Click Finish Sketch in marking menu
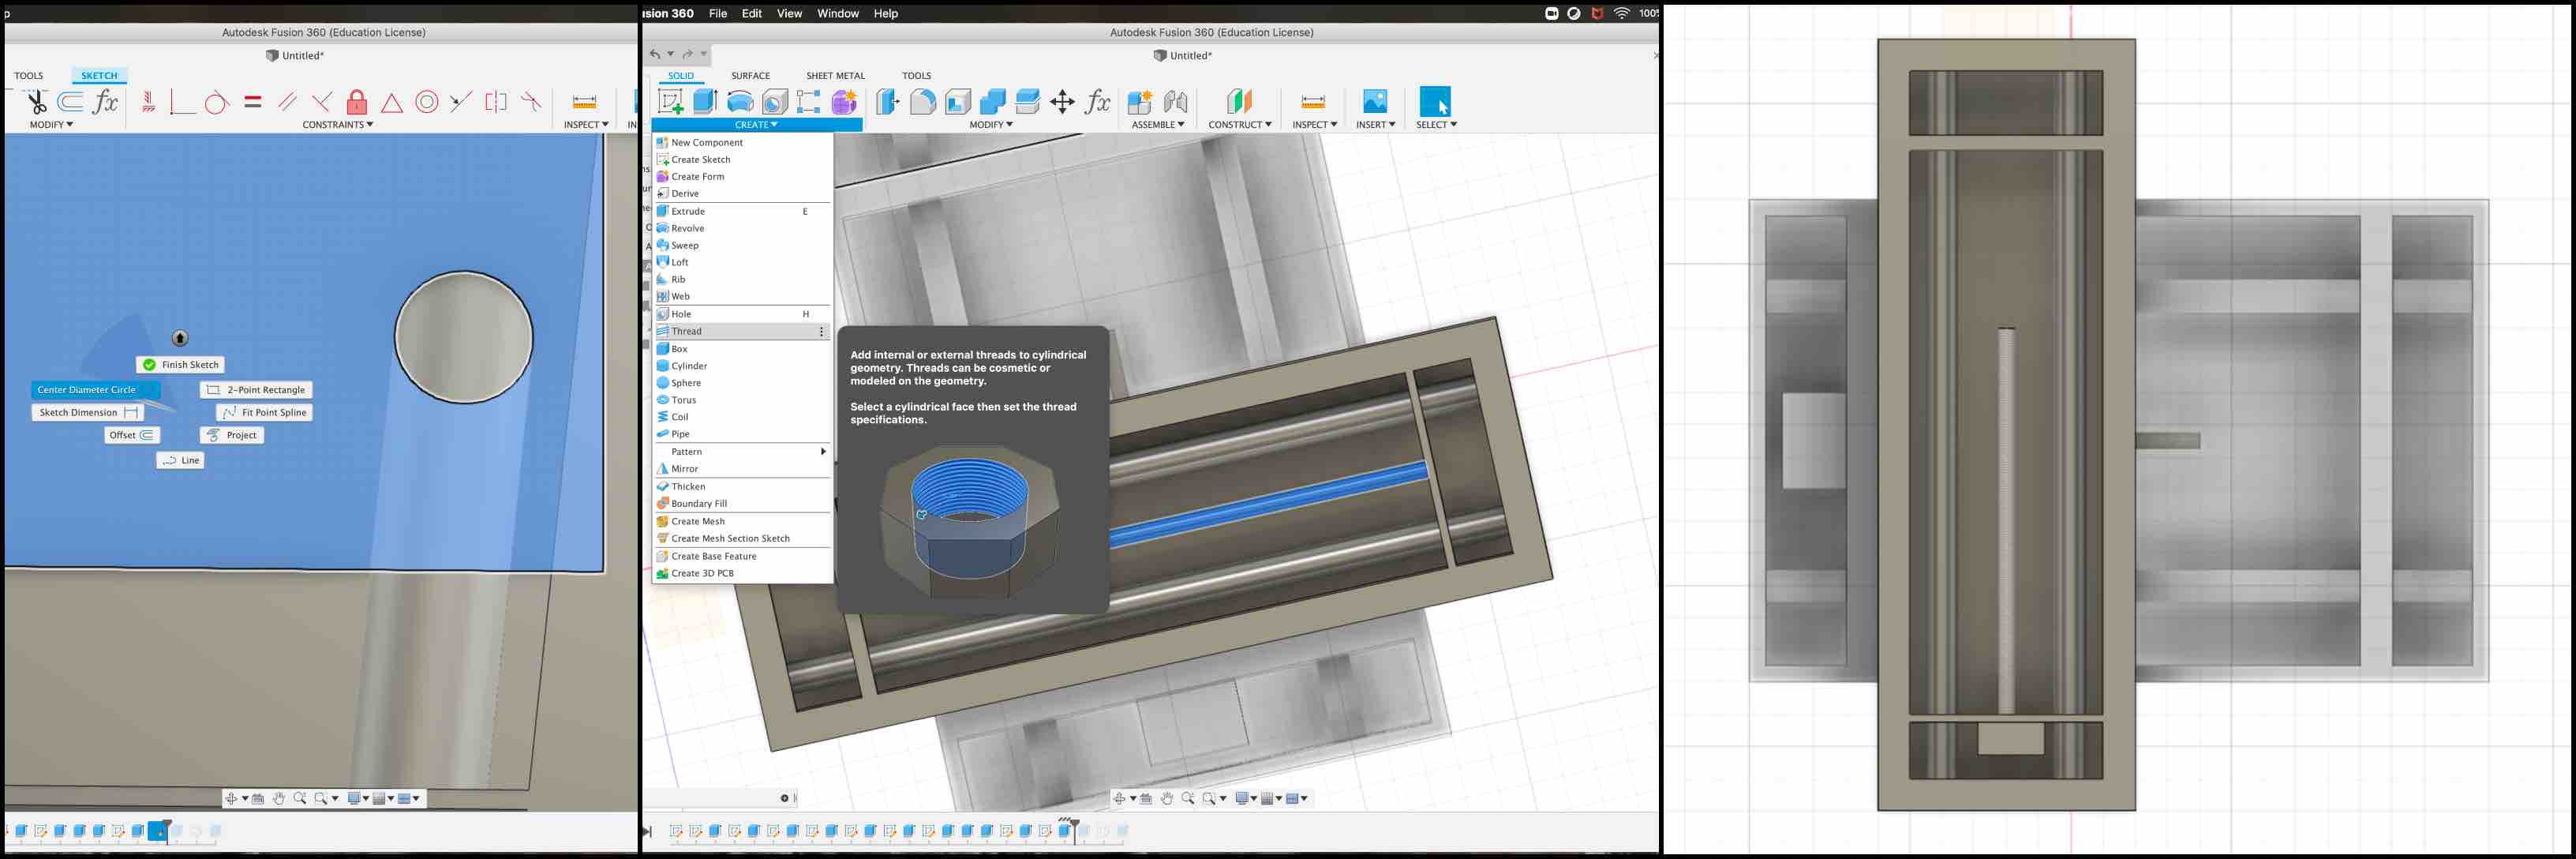Screen dimensions: 2576x859 click(x=180, y=365)
